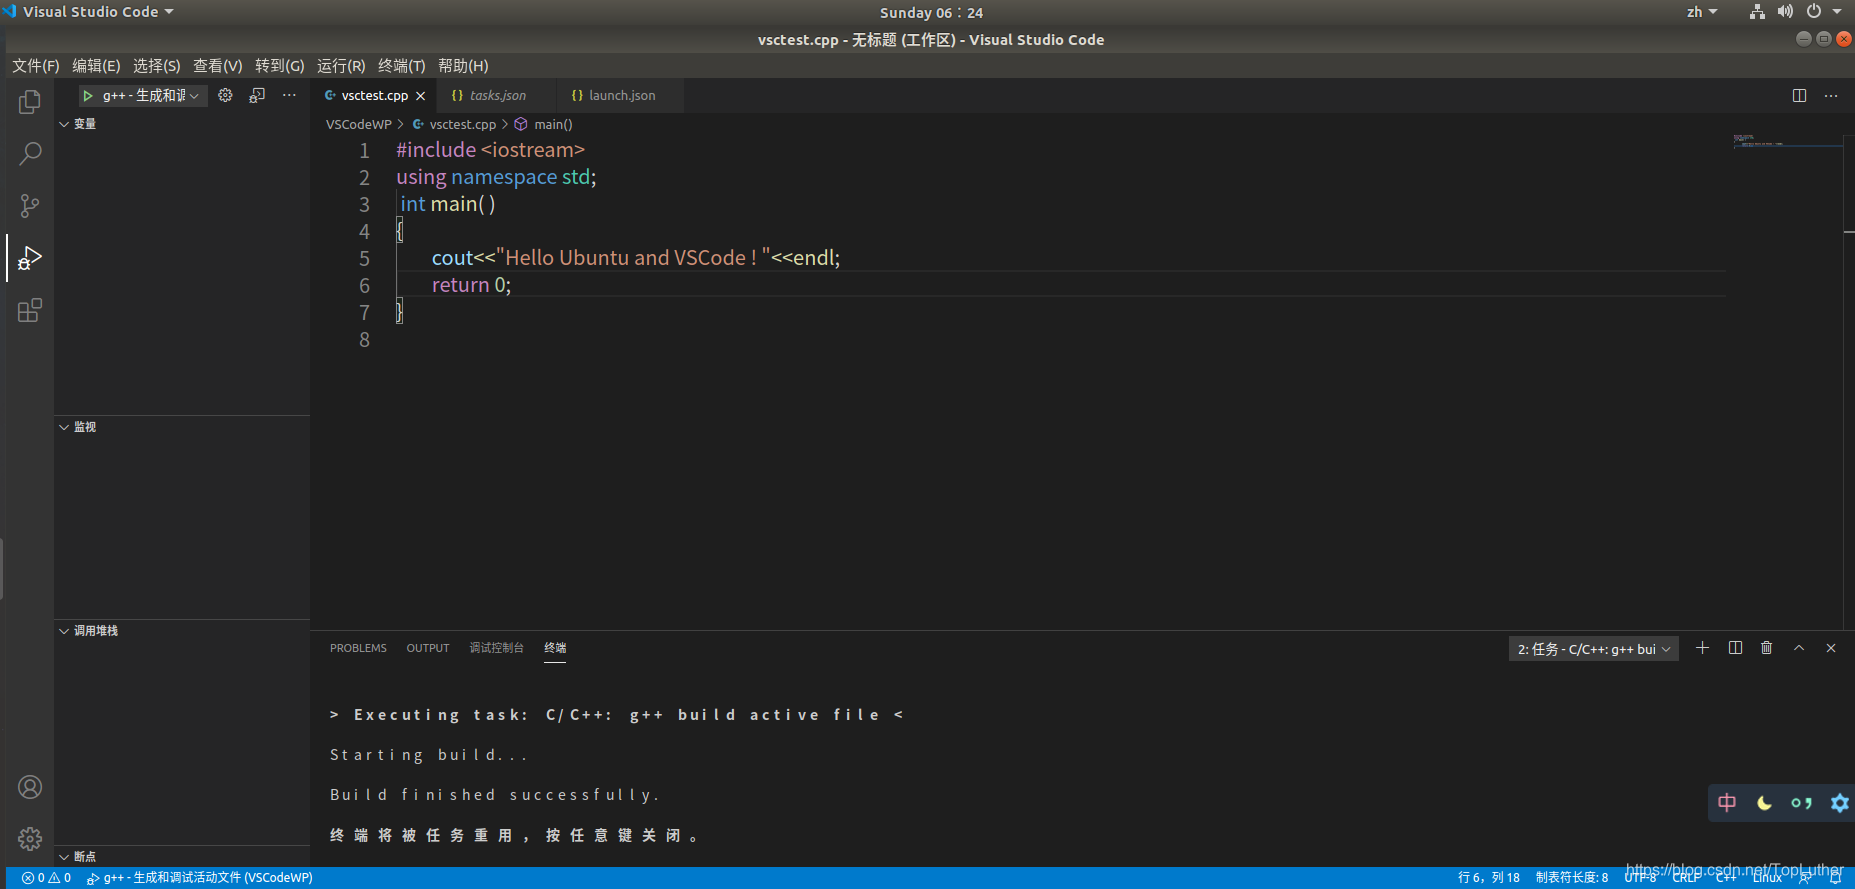This screenshot has width=1855, height=889.
Task: Click errors and warnings status indicator
Action: click(46, 878)
